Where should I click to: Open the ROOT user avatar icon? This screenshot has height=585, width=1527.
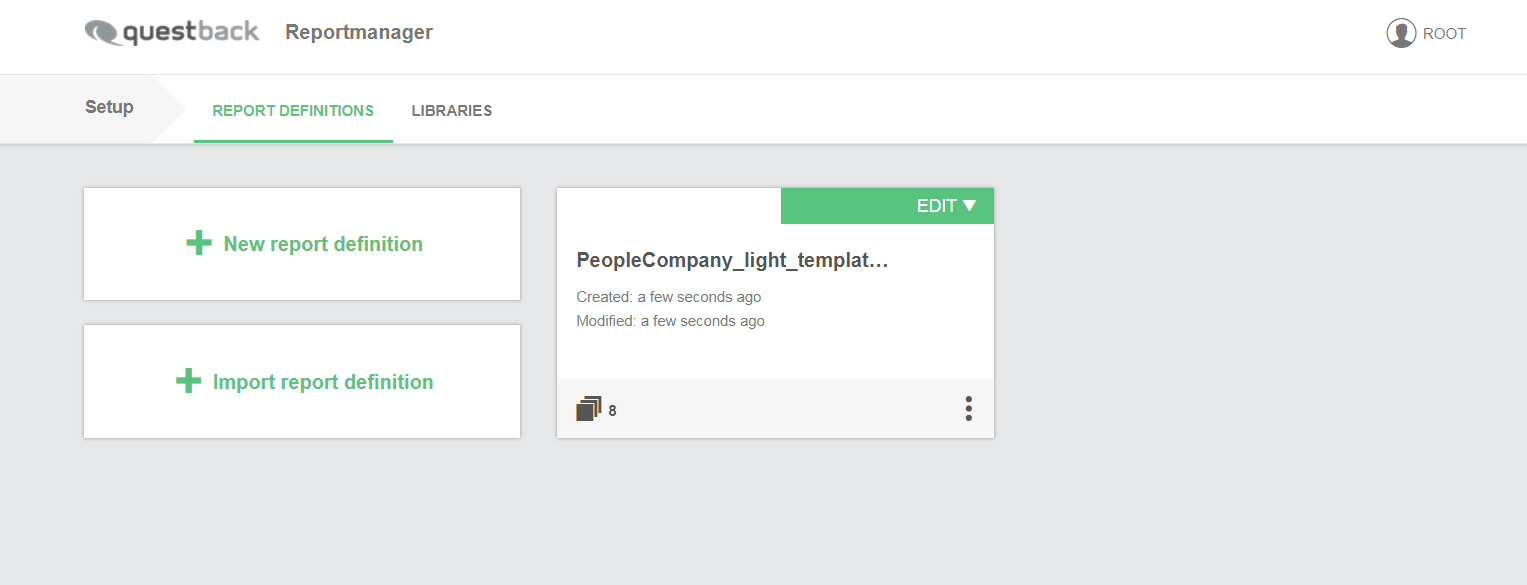click(x=1401, y=33)
